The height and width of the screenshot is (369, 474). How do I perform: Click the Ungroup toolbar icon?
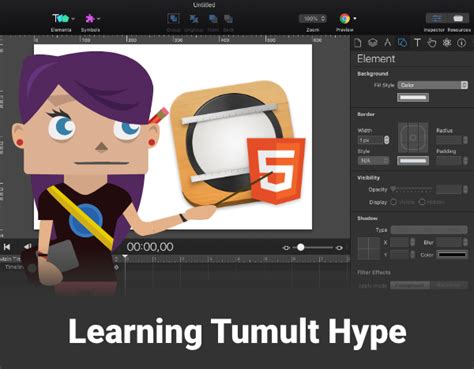(194, 19)
